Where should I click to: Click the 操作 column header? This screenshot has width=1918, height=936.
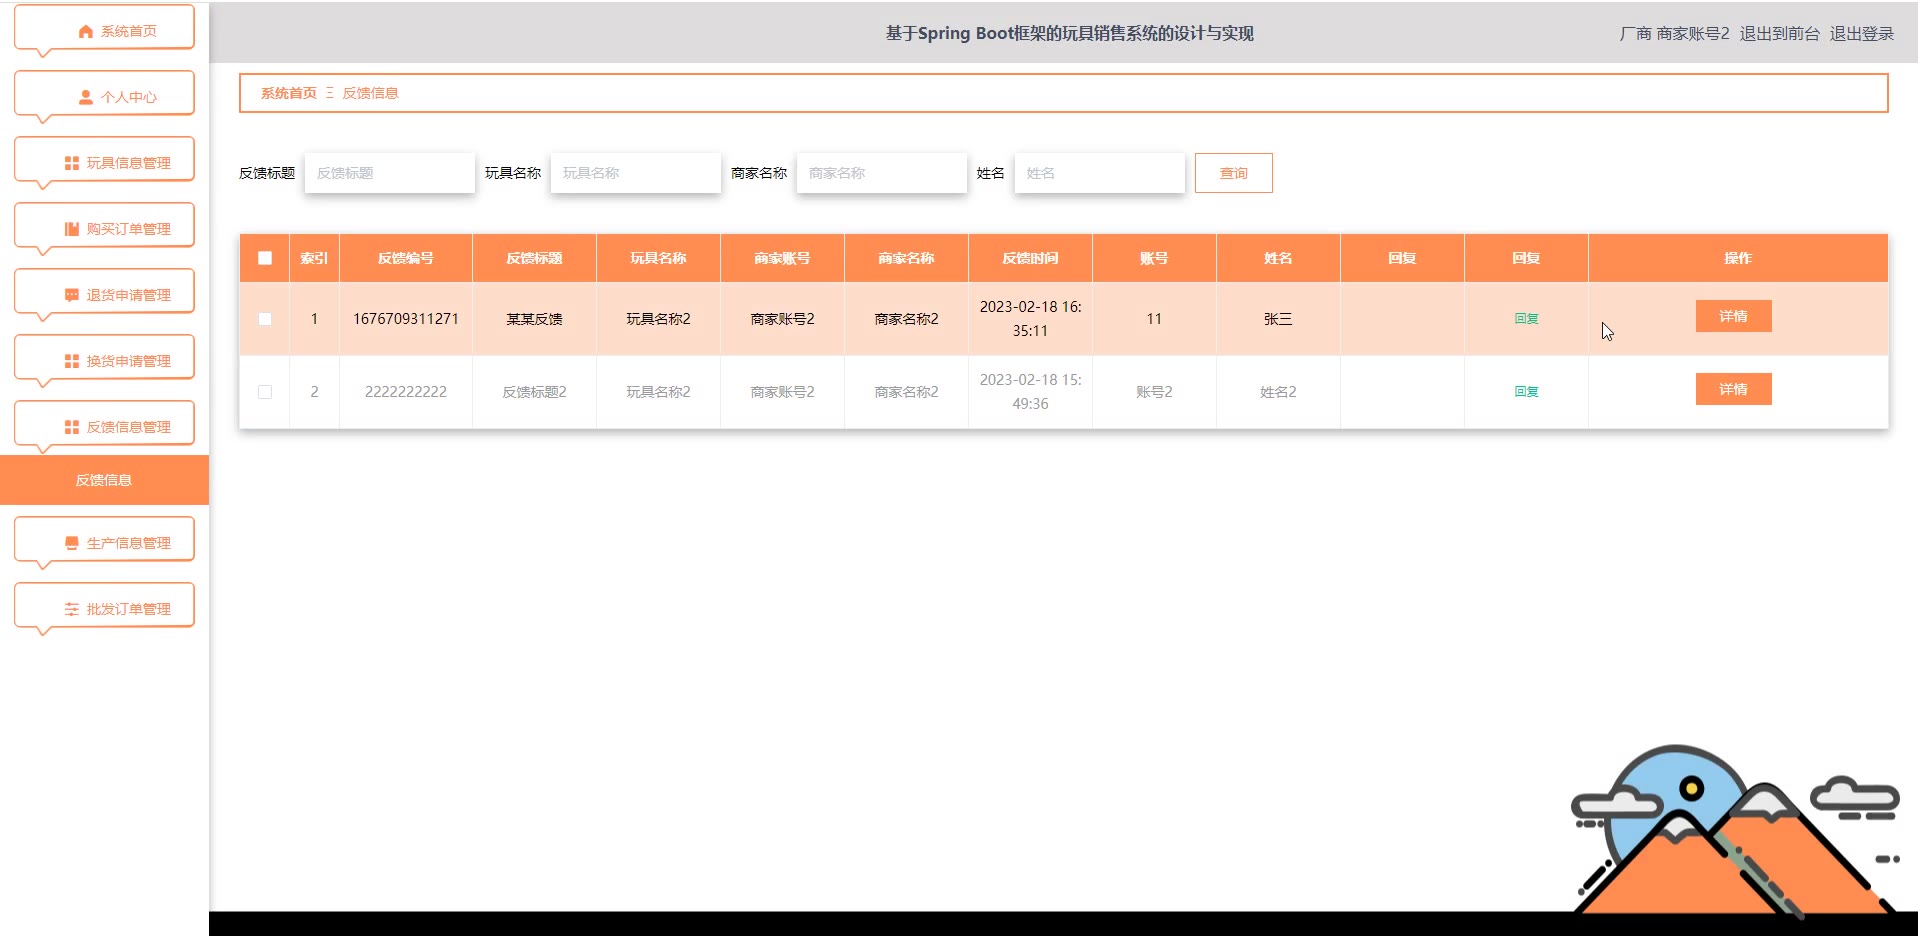click(1738, 258)
